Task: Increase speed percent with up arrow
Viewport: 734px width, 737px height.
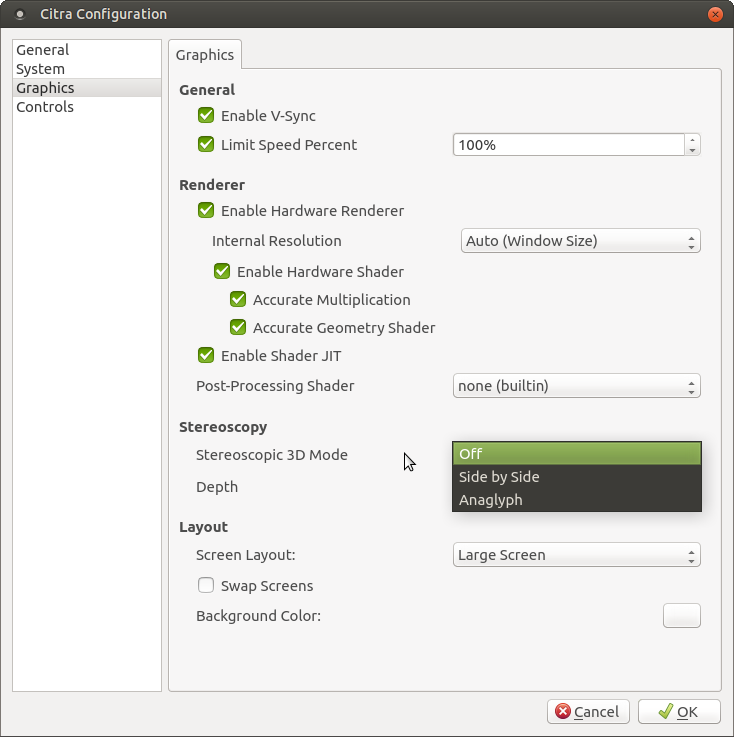Action: pos(692,140)
